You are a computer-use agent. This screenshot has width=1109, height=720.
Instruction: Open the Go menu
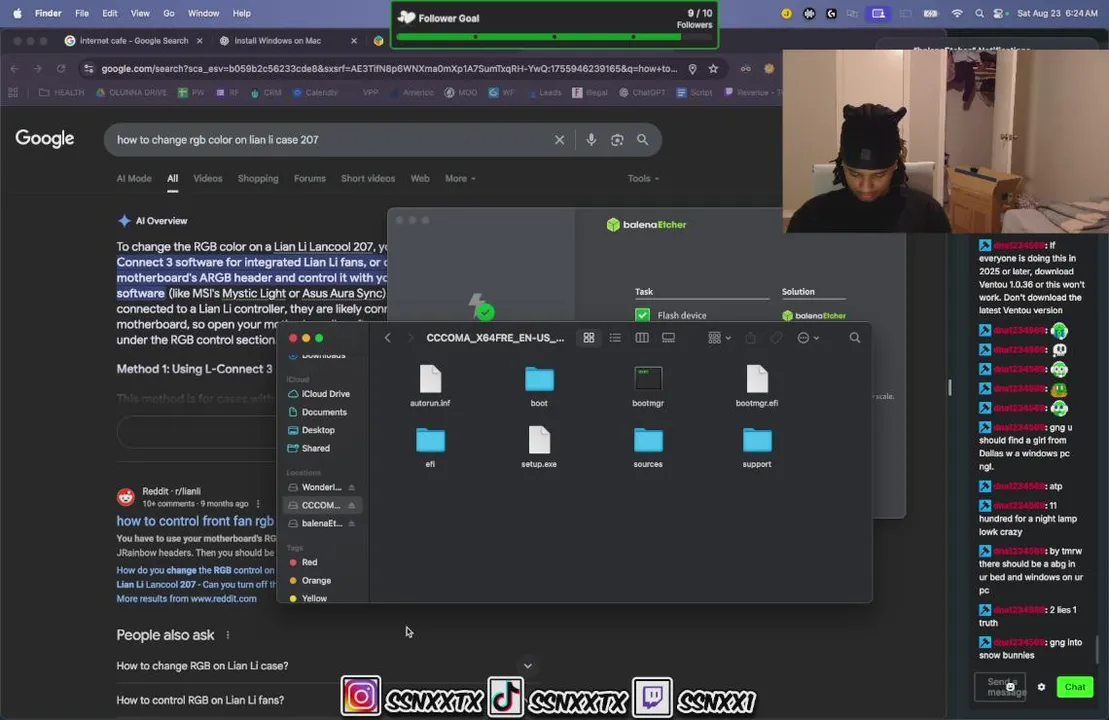[168, 13]
